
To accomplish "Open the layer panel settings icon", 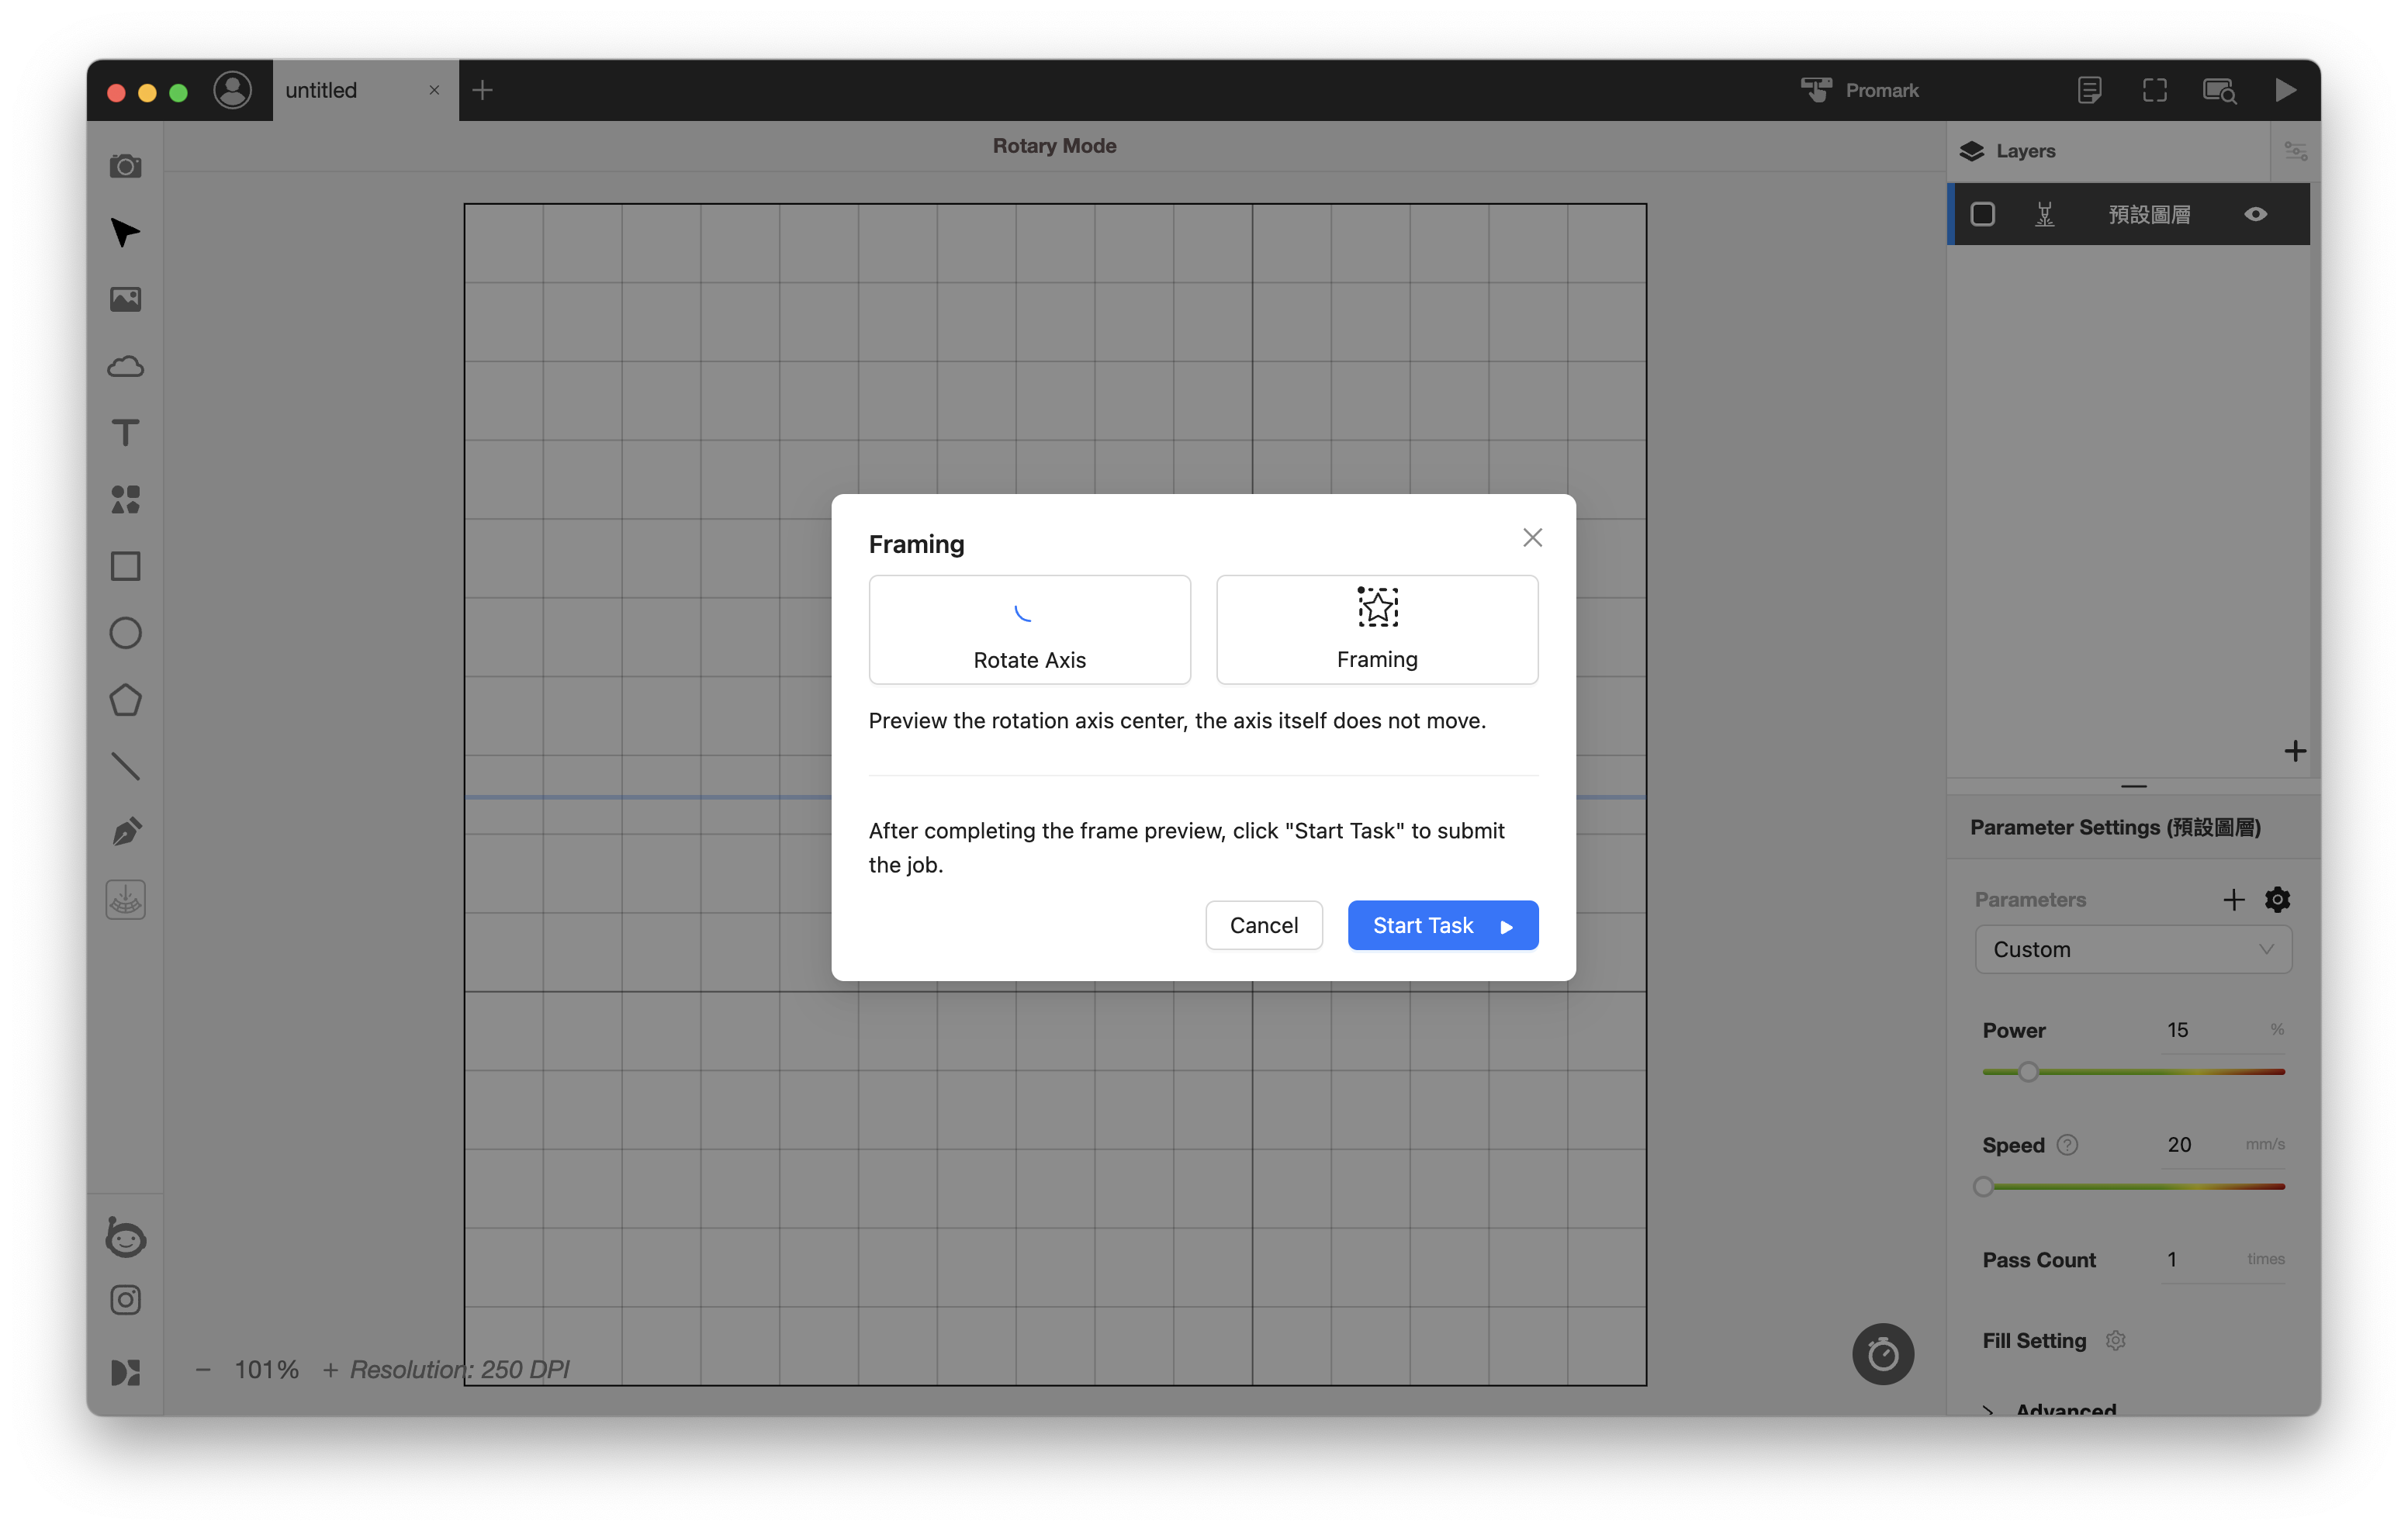I will (x=2296, y=151).
